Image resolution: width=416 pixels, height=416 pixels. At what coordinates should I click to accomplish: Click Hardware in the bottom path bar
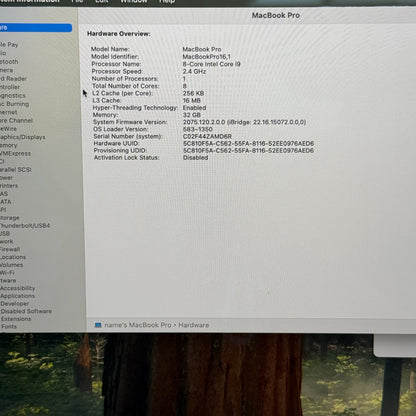point(194,325)
